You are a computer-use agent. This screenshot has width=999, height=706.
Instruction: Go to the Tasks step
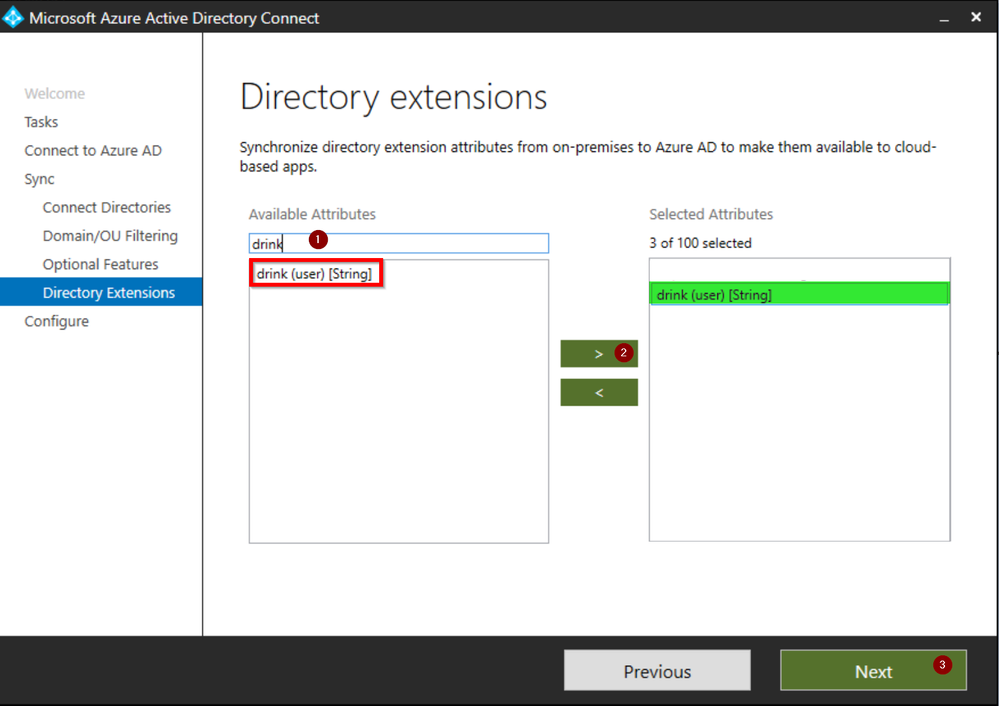click(x=41, y=122)
